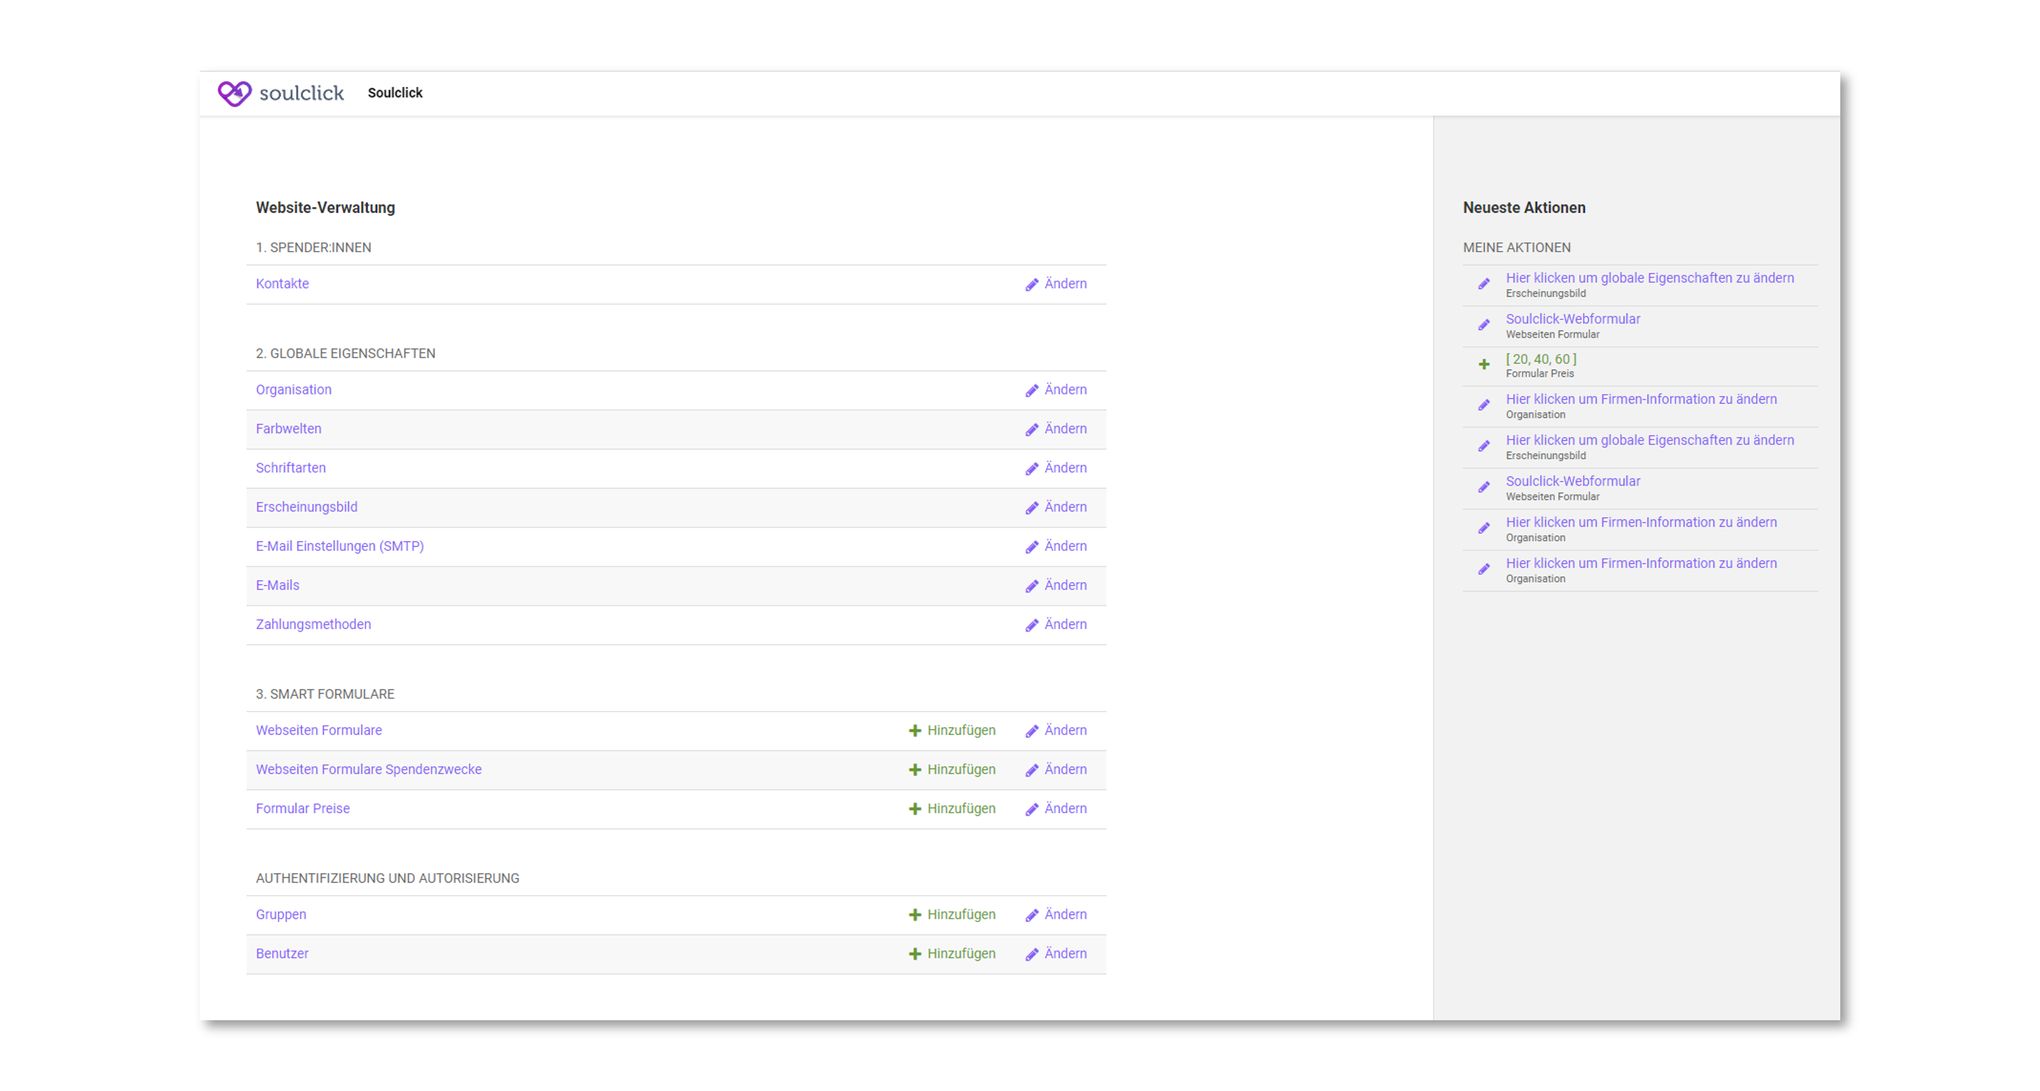Image resolution: width=2040 pixels, height=1091 pixels.
Task: Click the Soulclick header title
Action: 395,93
